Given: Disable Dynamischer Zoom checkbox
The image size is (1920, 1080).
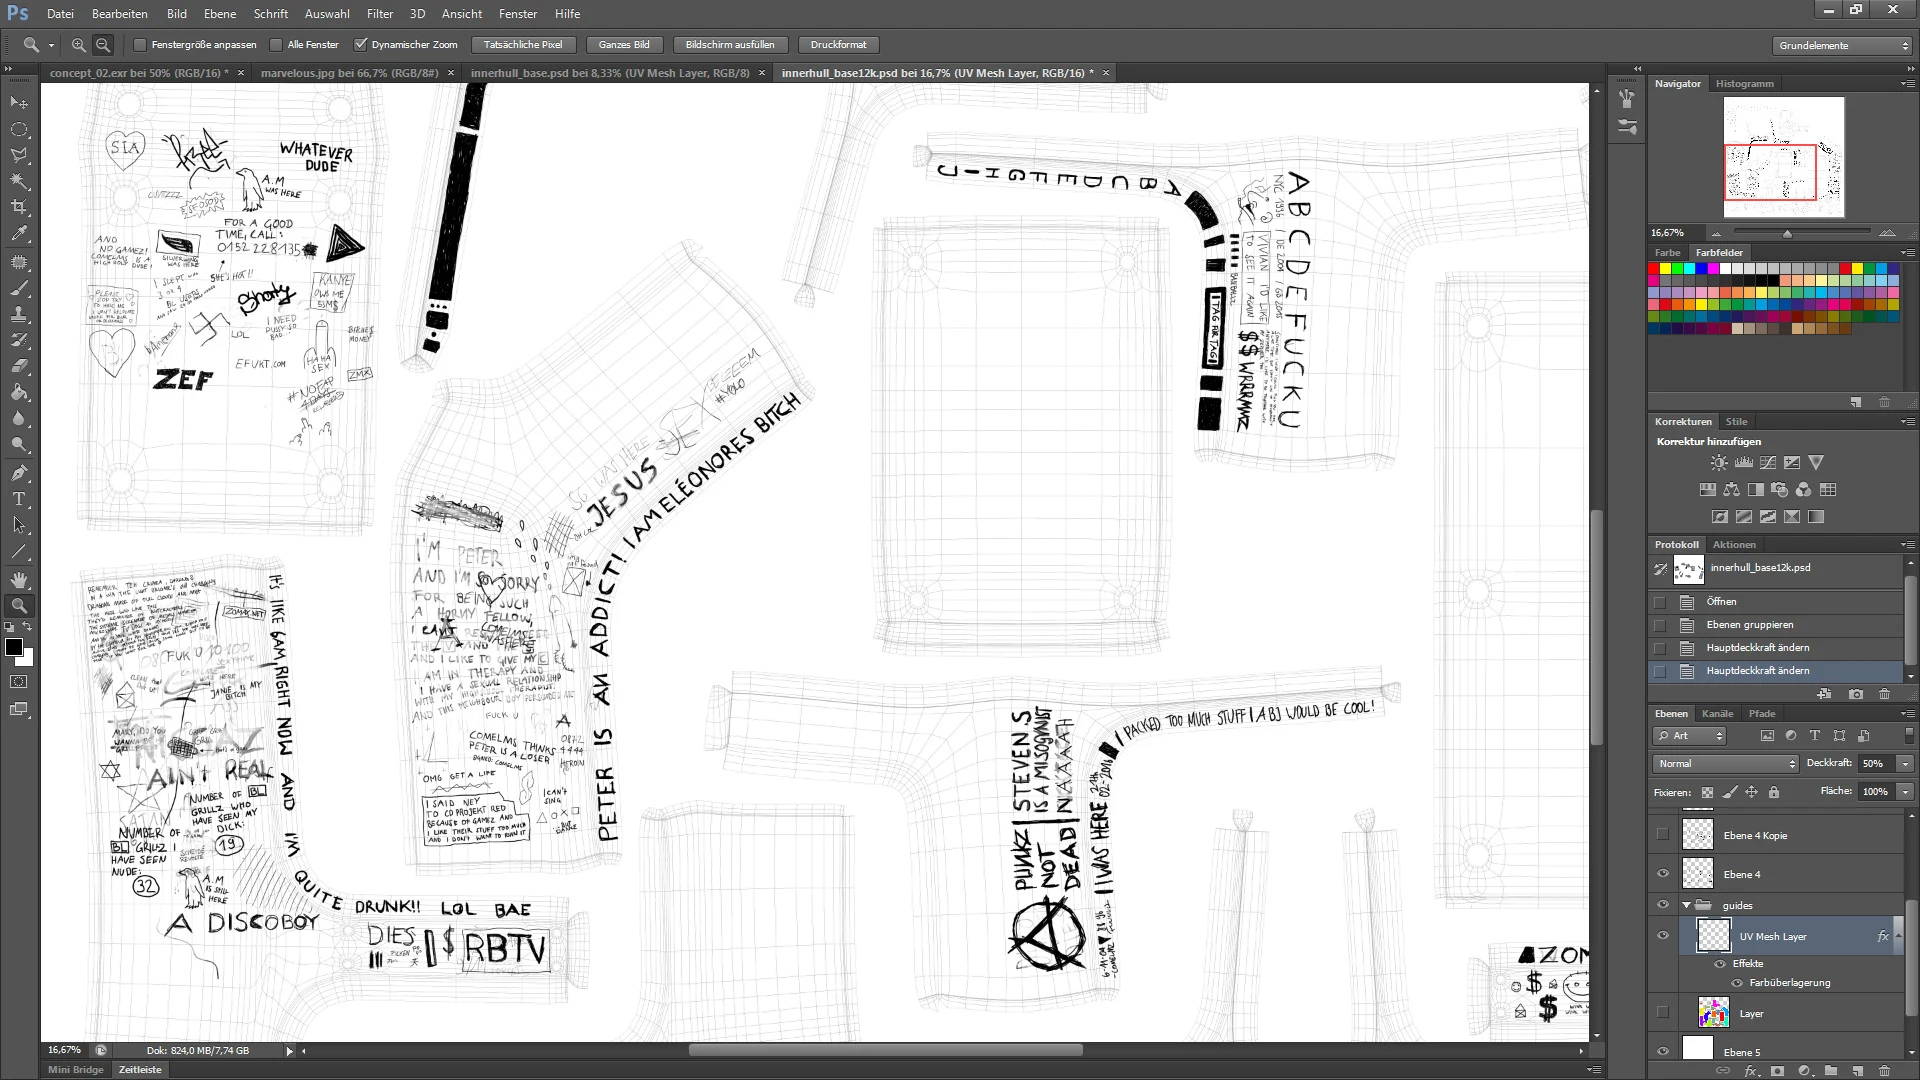Looking at the screenshot, I should [360, 45].
